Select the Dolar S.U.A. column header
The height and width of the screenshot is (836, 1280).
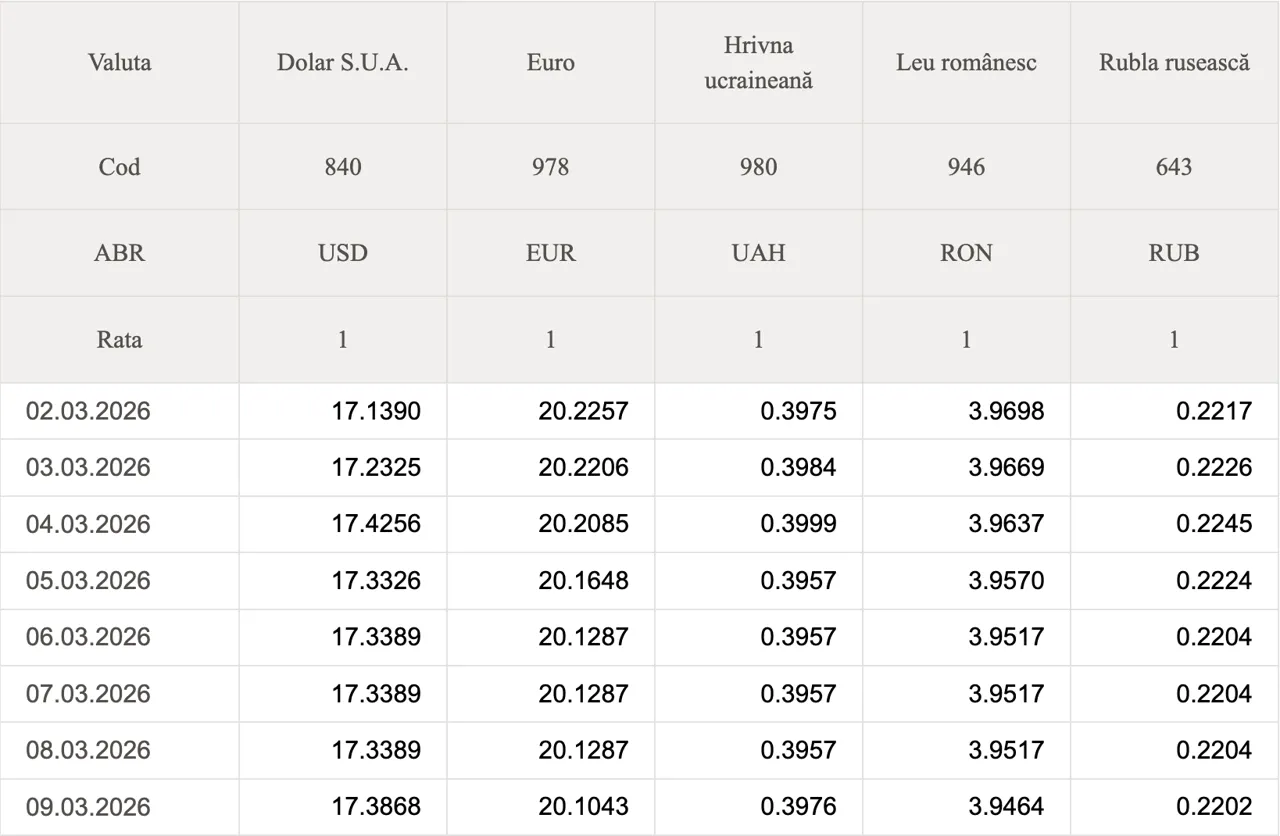pos(343,62)
